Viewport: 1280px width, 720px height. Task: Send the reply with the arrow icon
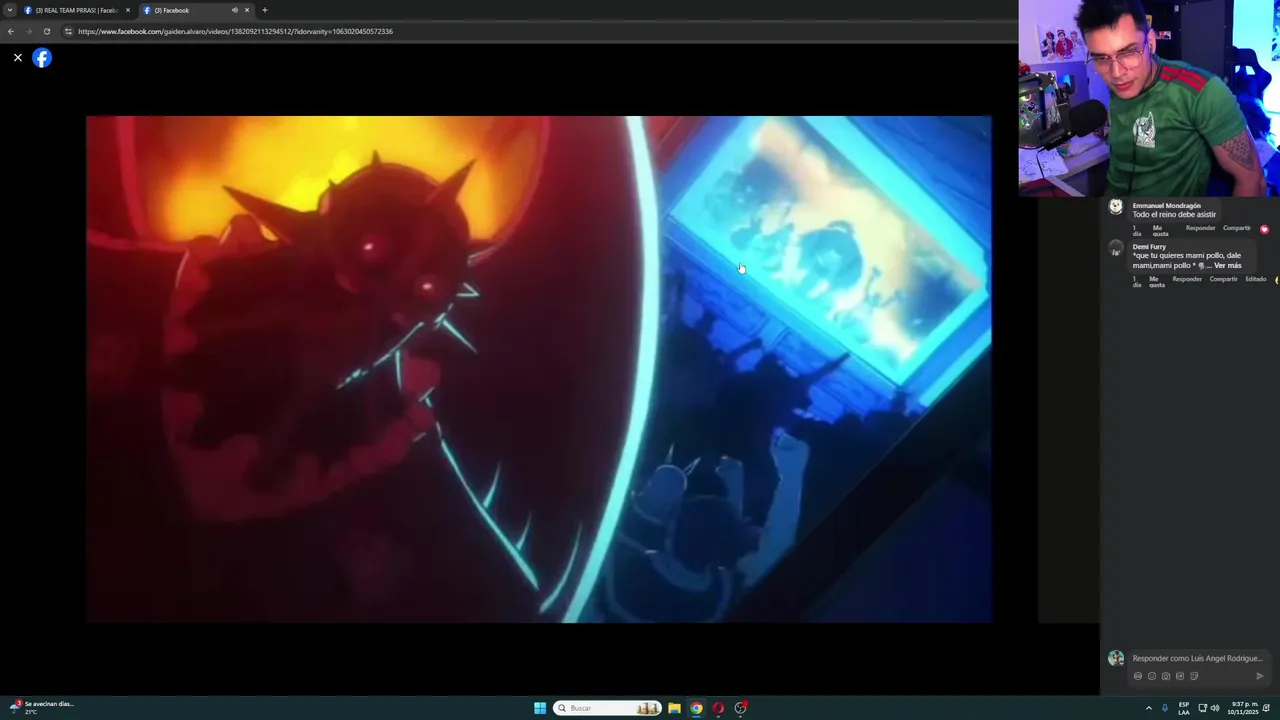click(x=1259, y=676)
